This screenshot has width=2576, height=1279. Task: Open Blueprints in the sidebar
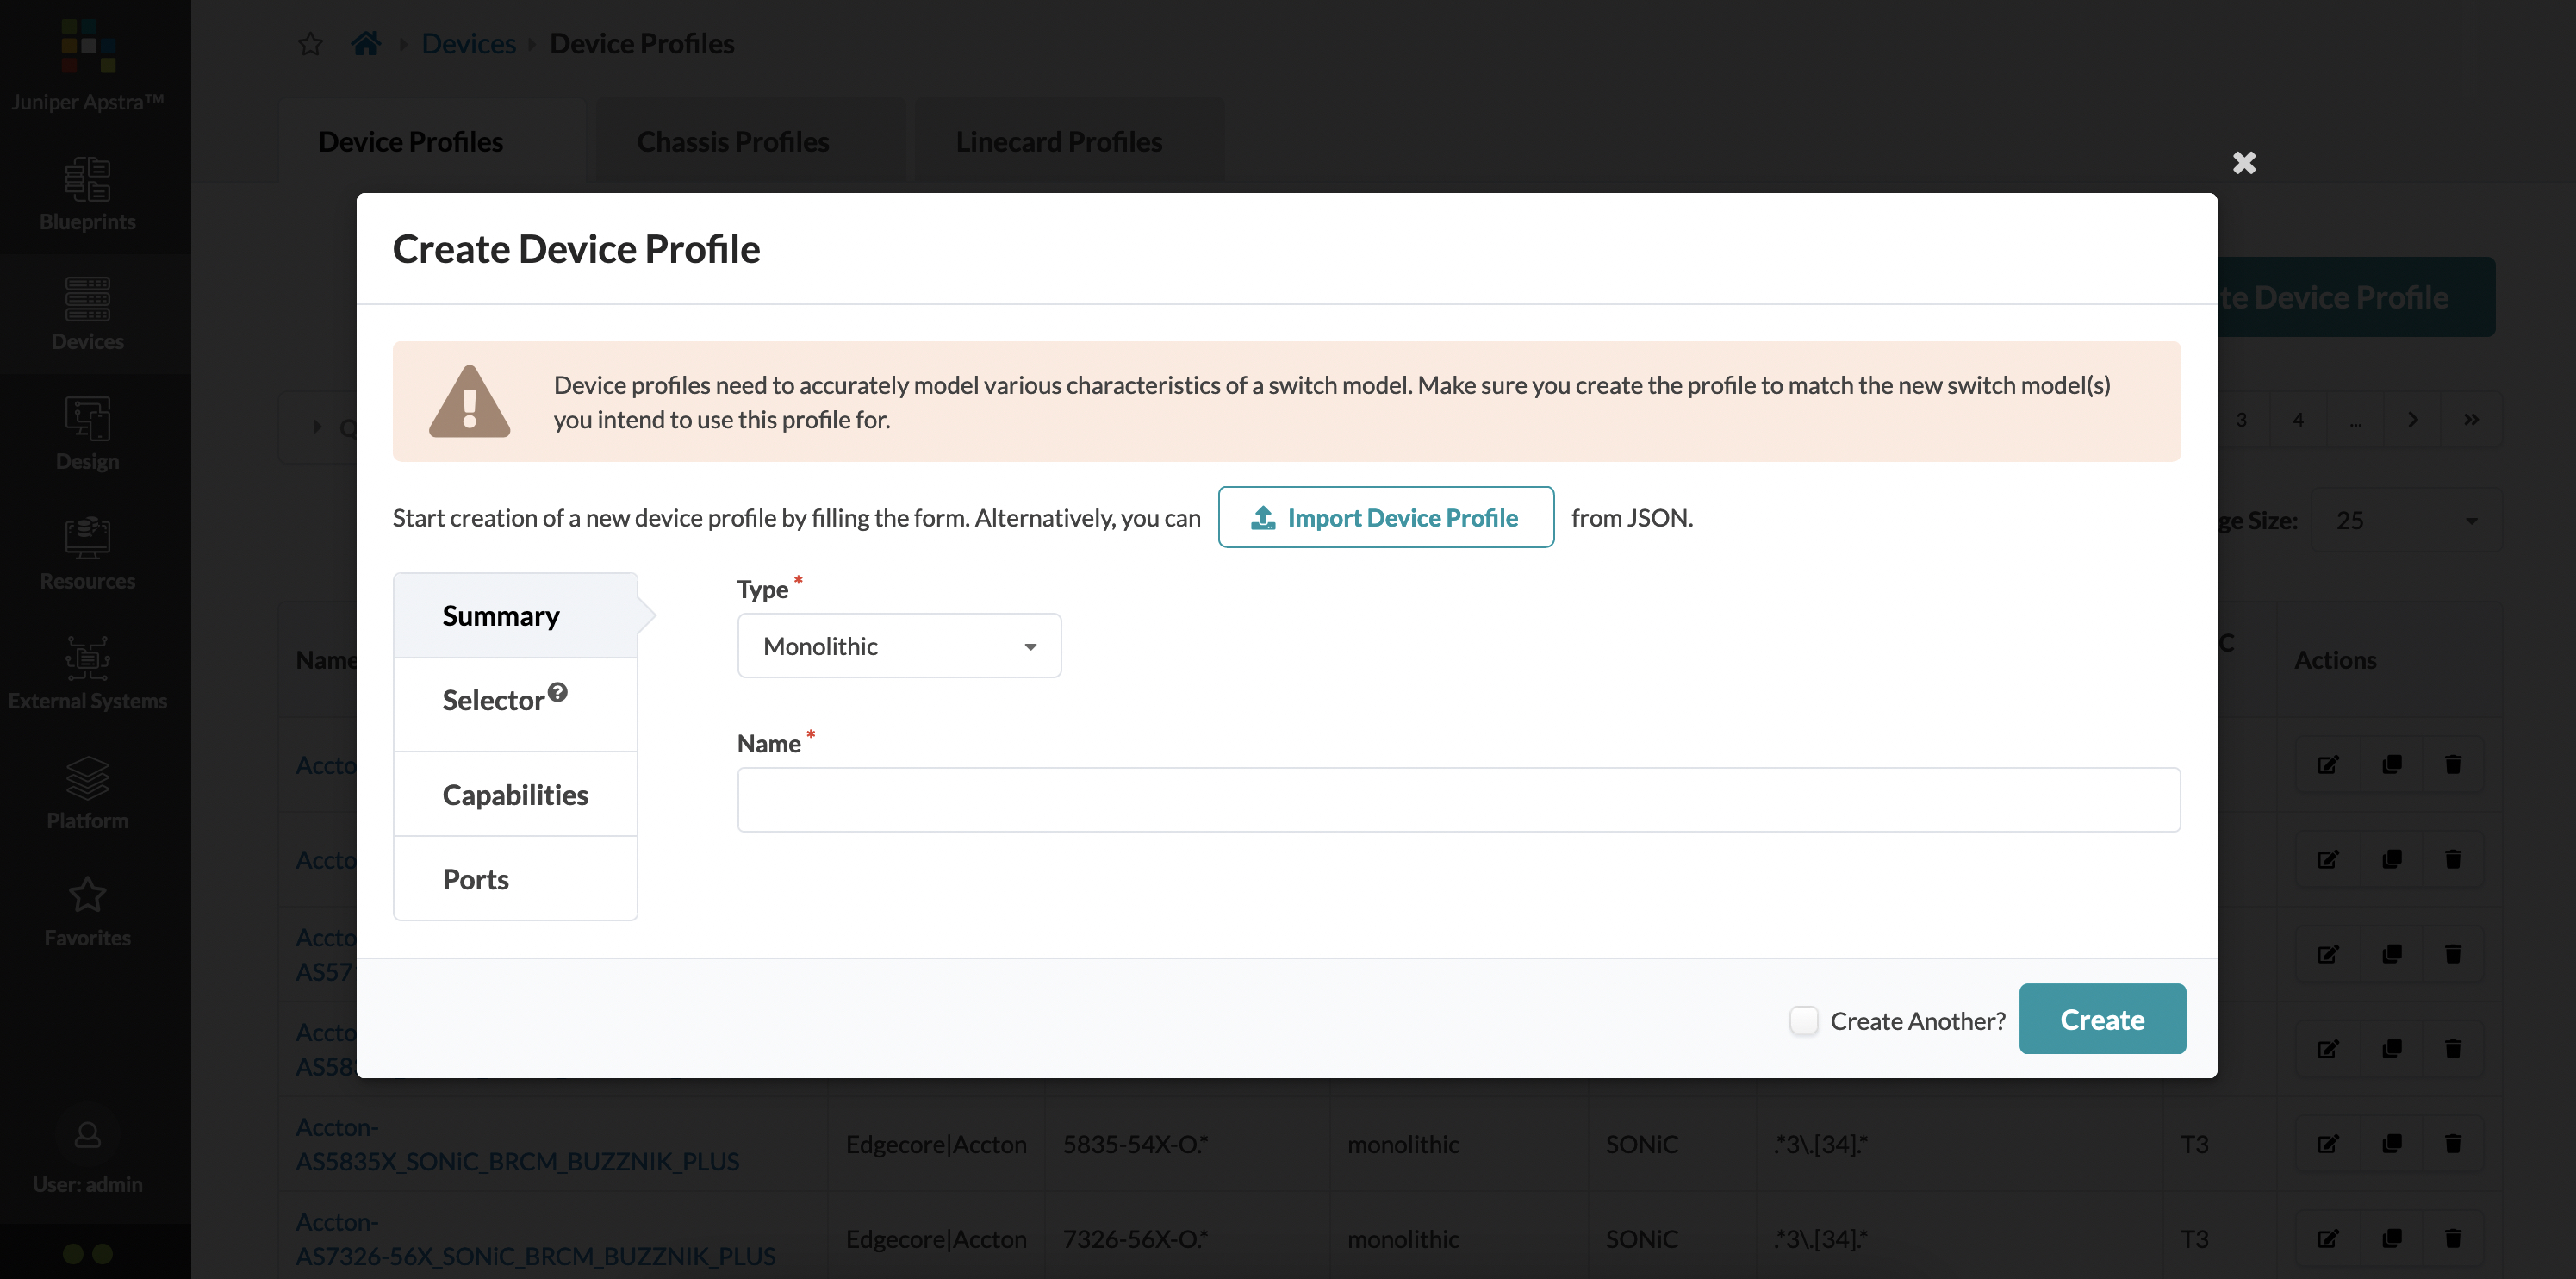pos(88,194)
